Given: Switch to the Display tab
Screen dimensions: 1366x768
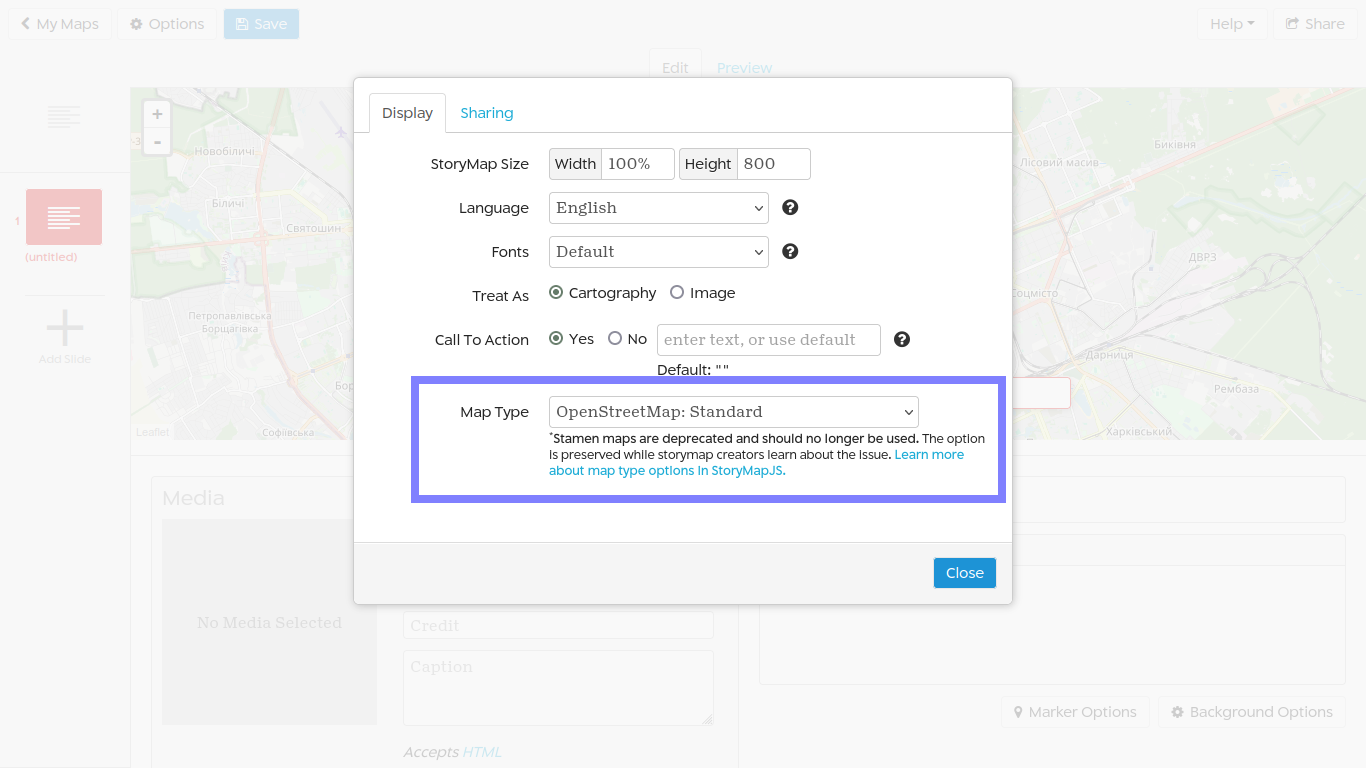Looking at the screenshot, I should [407, 113].
